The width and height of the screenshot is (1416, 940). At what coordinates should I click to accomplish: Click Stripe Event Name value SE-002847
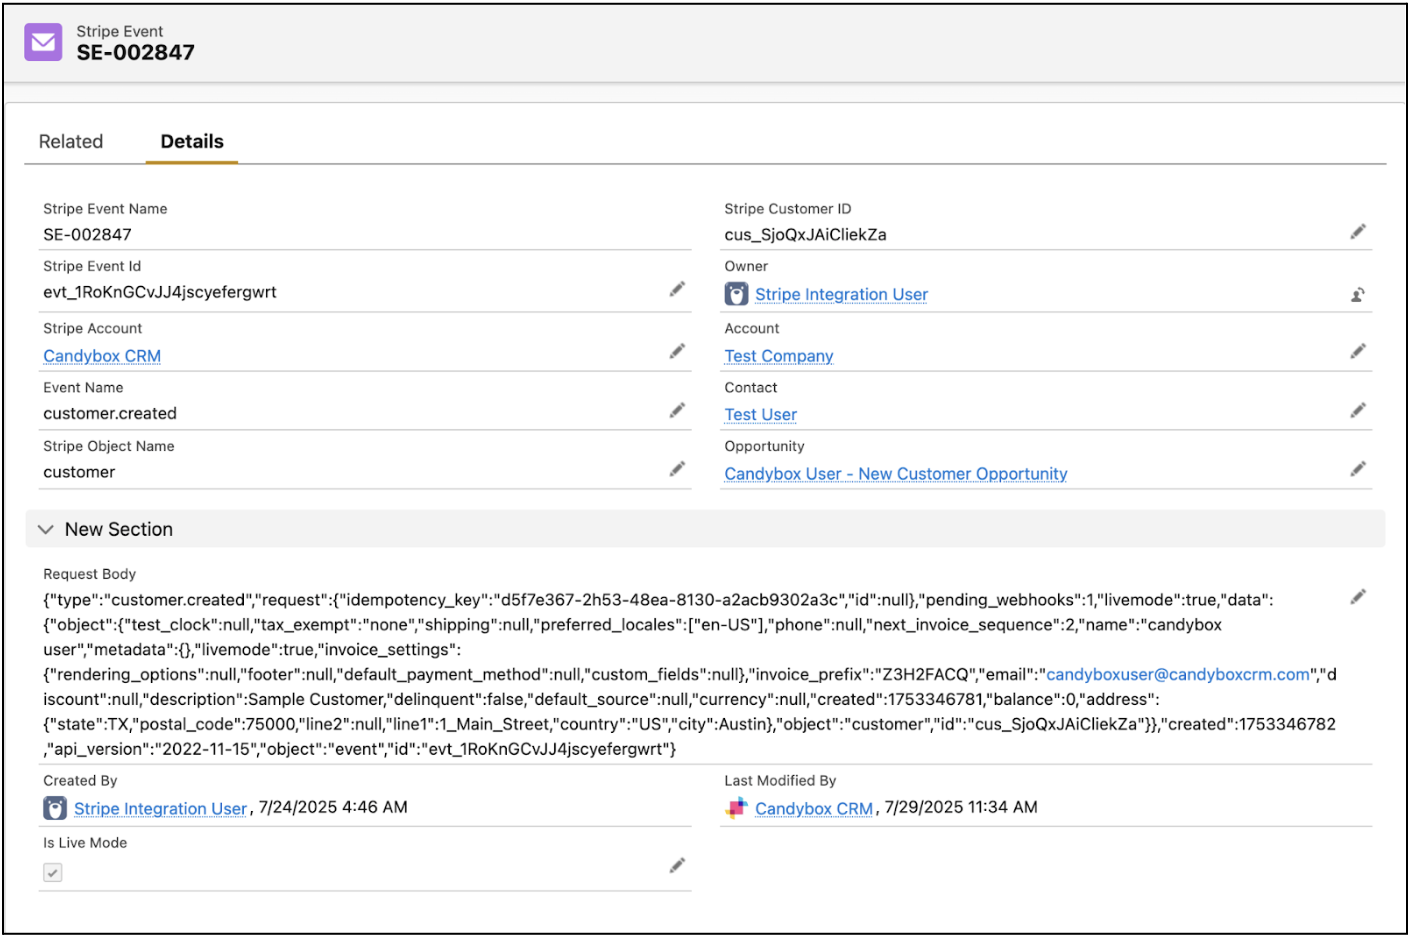coord(87,235)
